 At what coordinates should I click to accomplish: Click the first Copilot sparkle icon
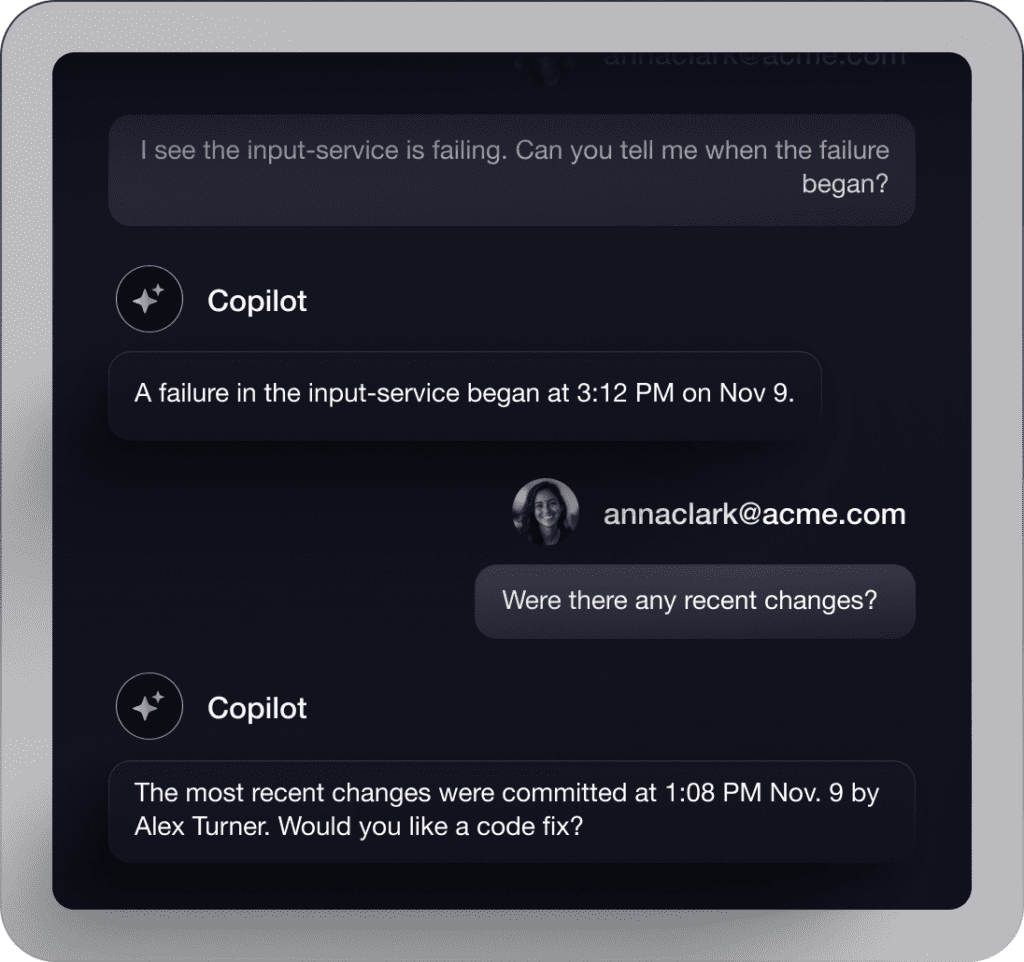click(x=149, y=299)
